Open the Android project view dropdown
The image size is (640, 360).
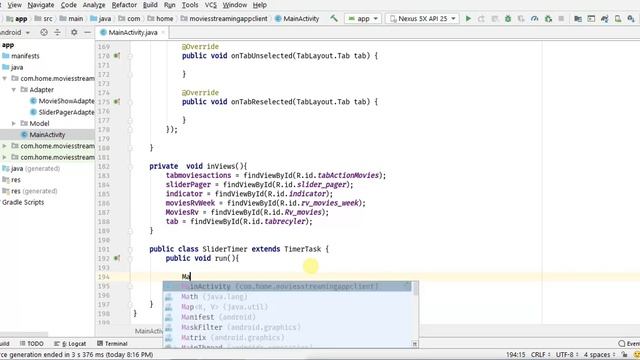click(x=15, y=32)
